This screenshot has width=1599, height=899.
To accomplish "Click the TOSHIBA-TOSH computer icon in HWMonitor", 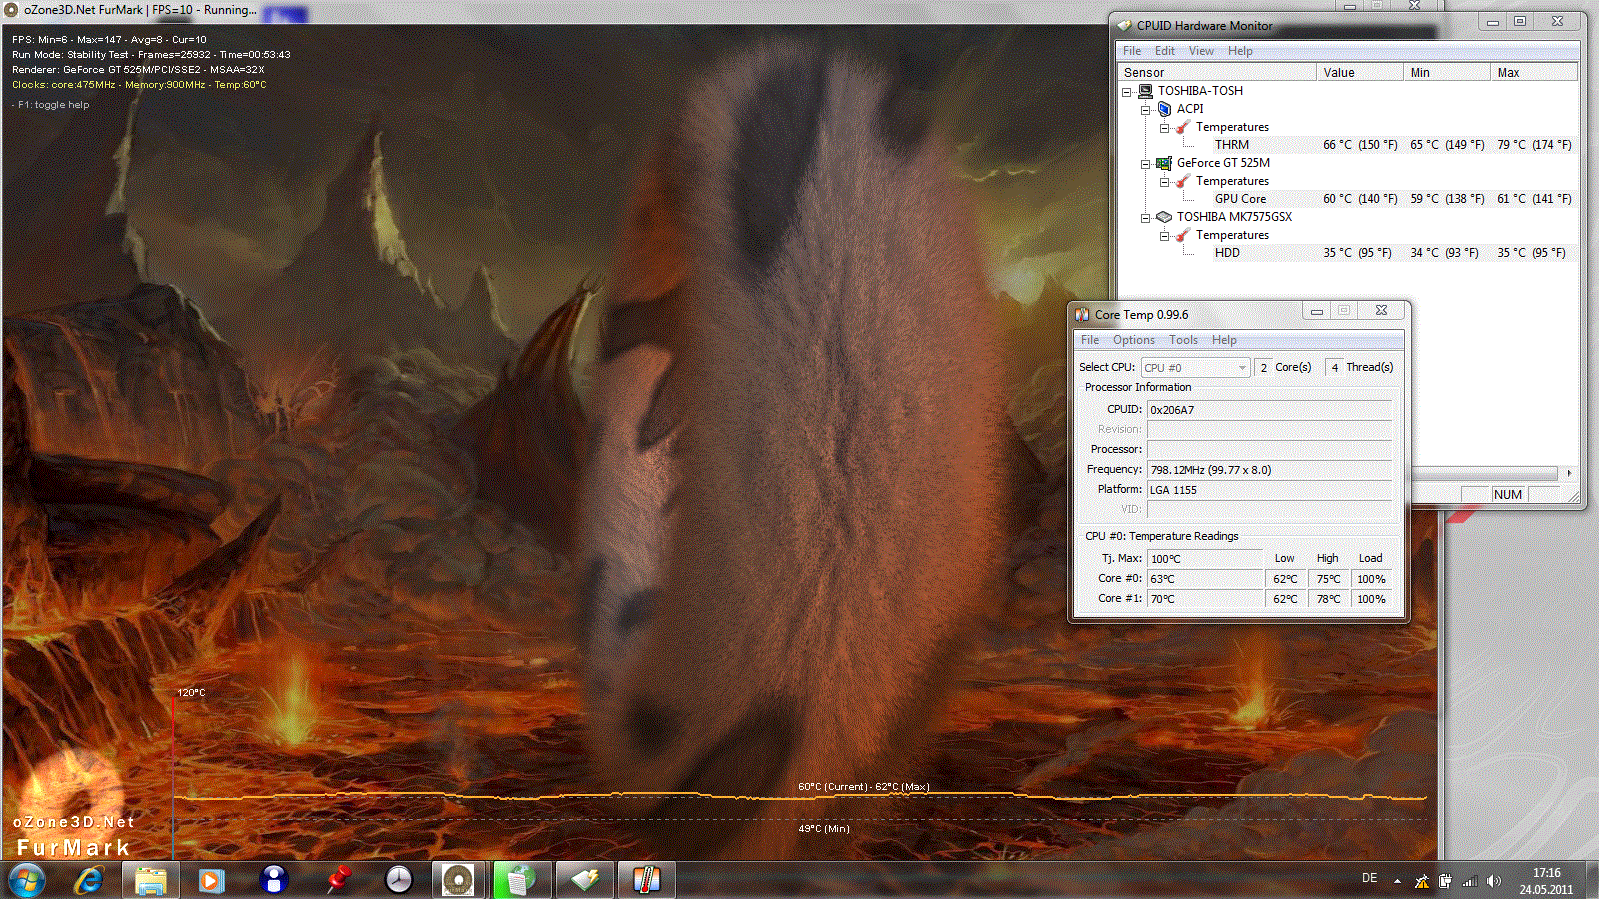I will point(1146,91).
